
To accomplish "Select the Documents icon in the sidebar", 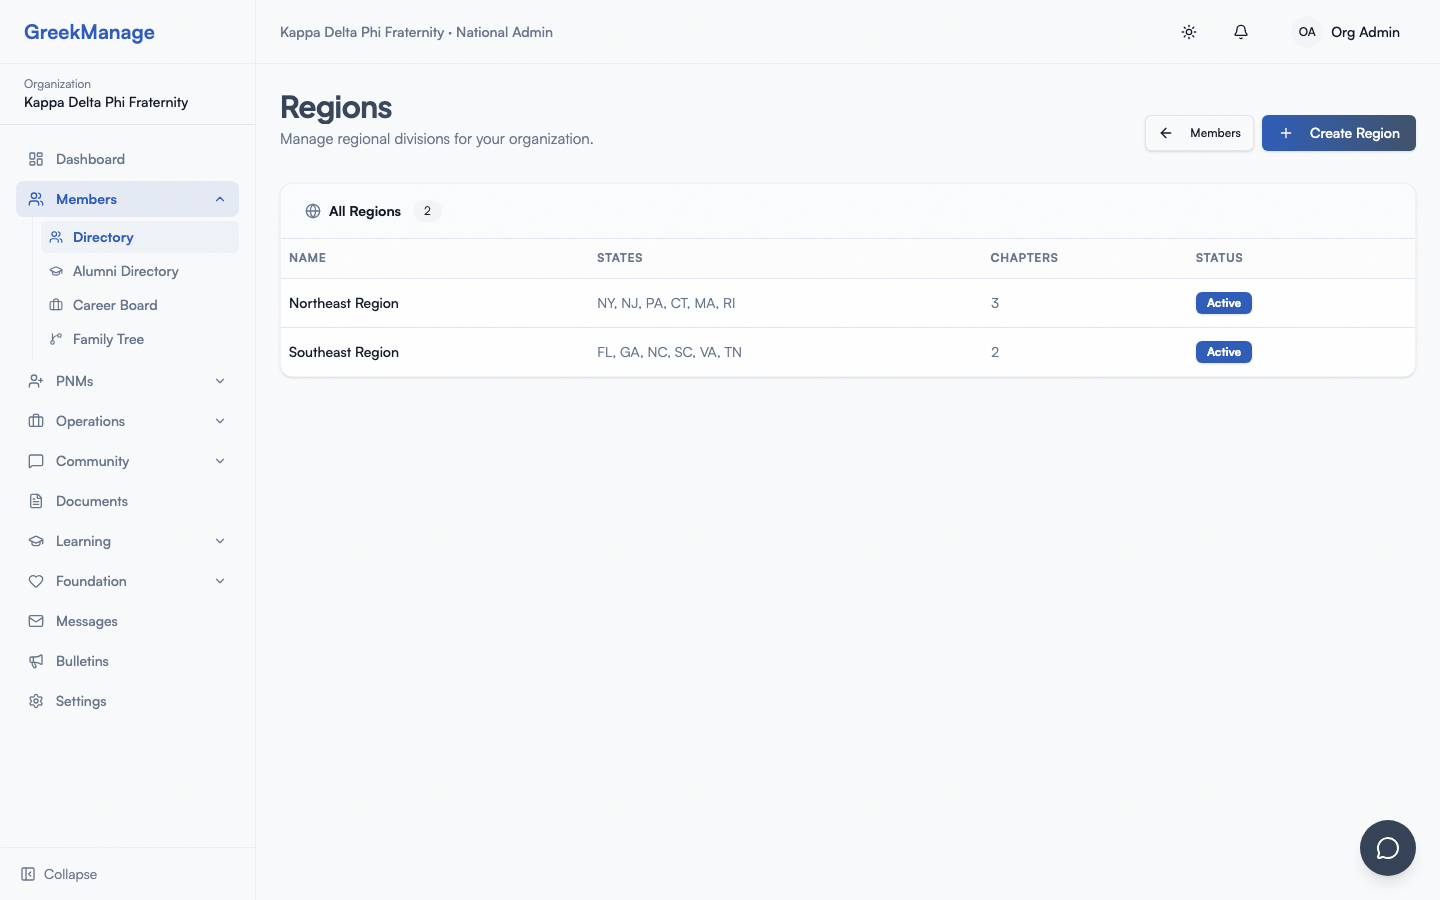I will pyautogui.click(x=36, y=501).
